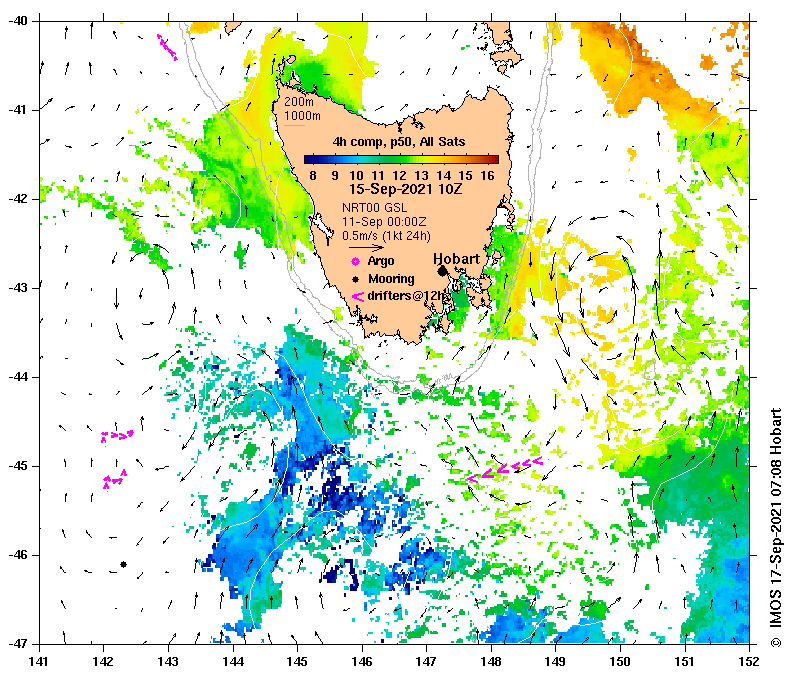
Task: Click the Mooring legend label
Action: pyautogui.click(x=391, y=279)
